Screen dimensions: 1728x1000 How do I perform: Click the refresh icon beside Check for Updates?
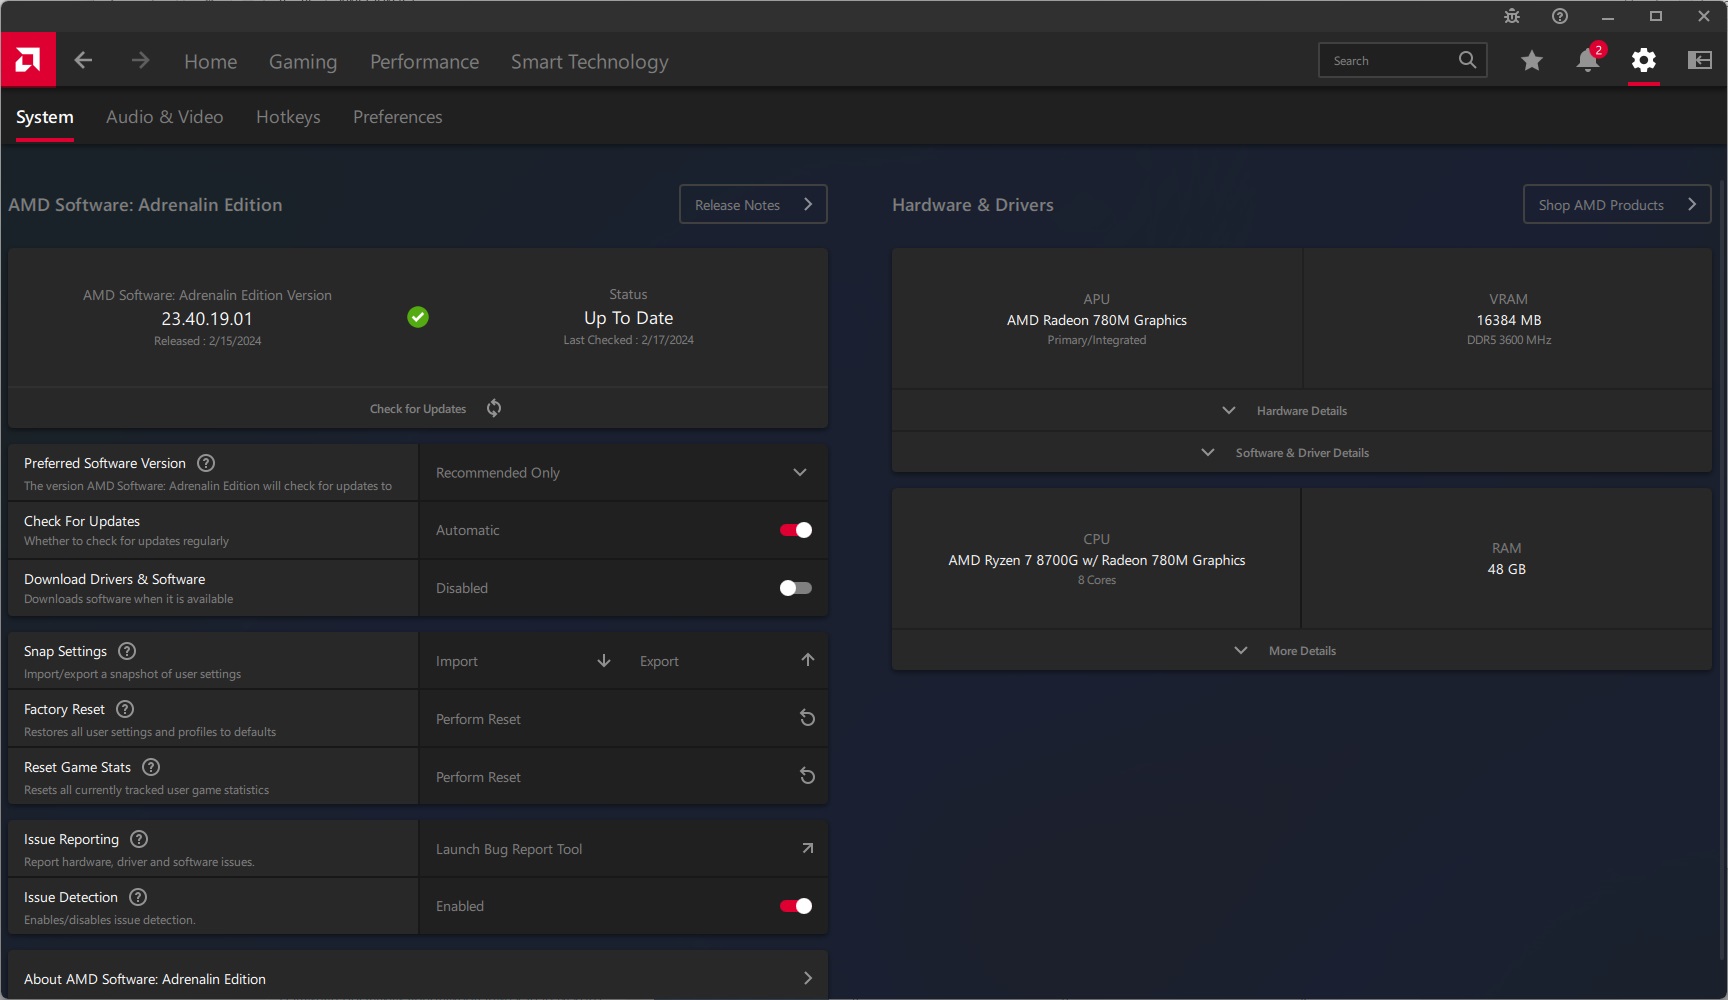click(x=494, y=408)
